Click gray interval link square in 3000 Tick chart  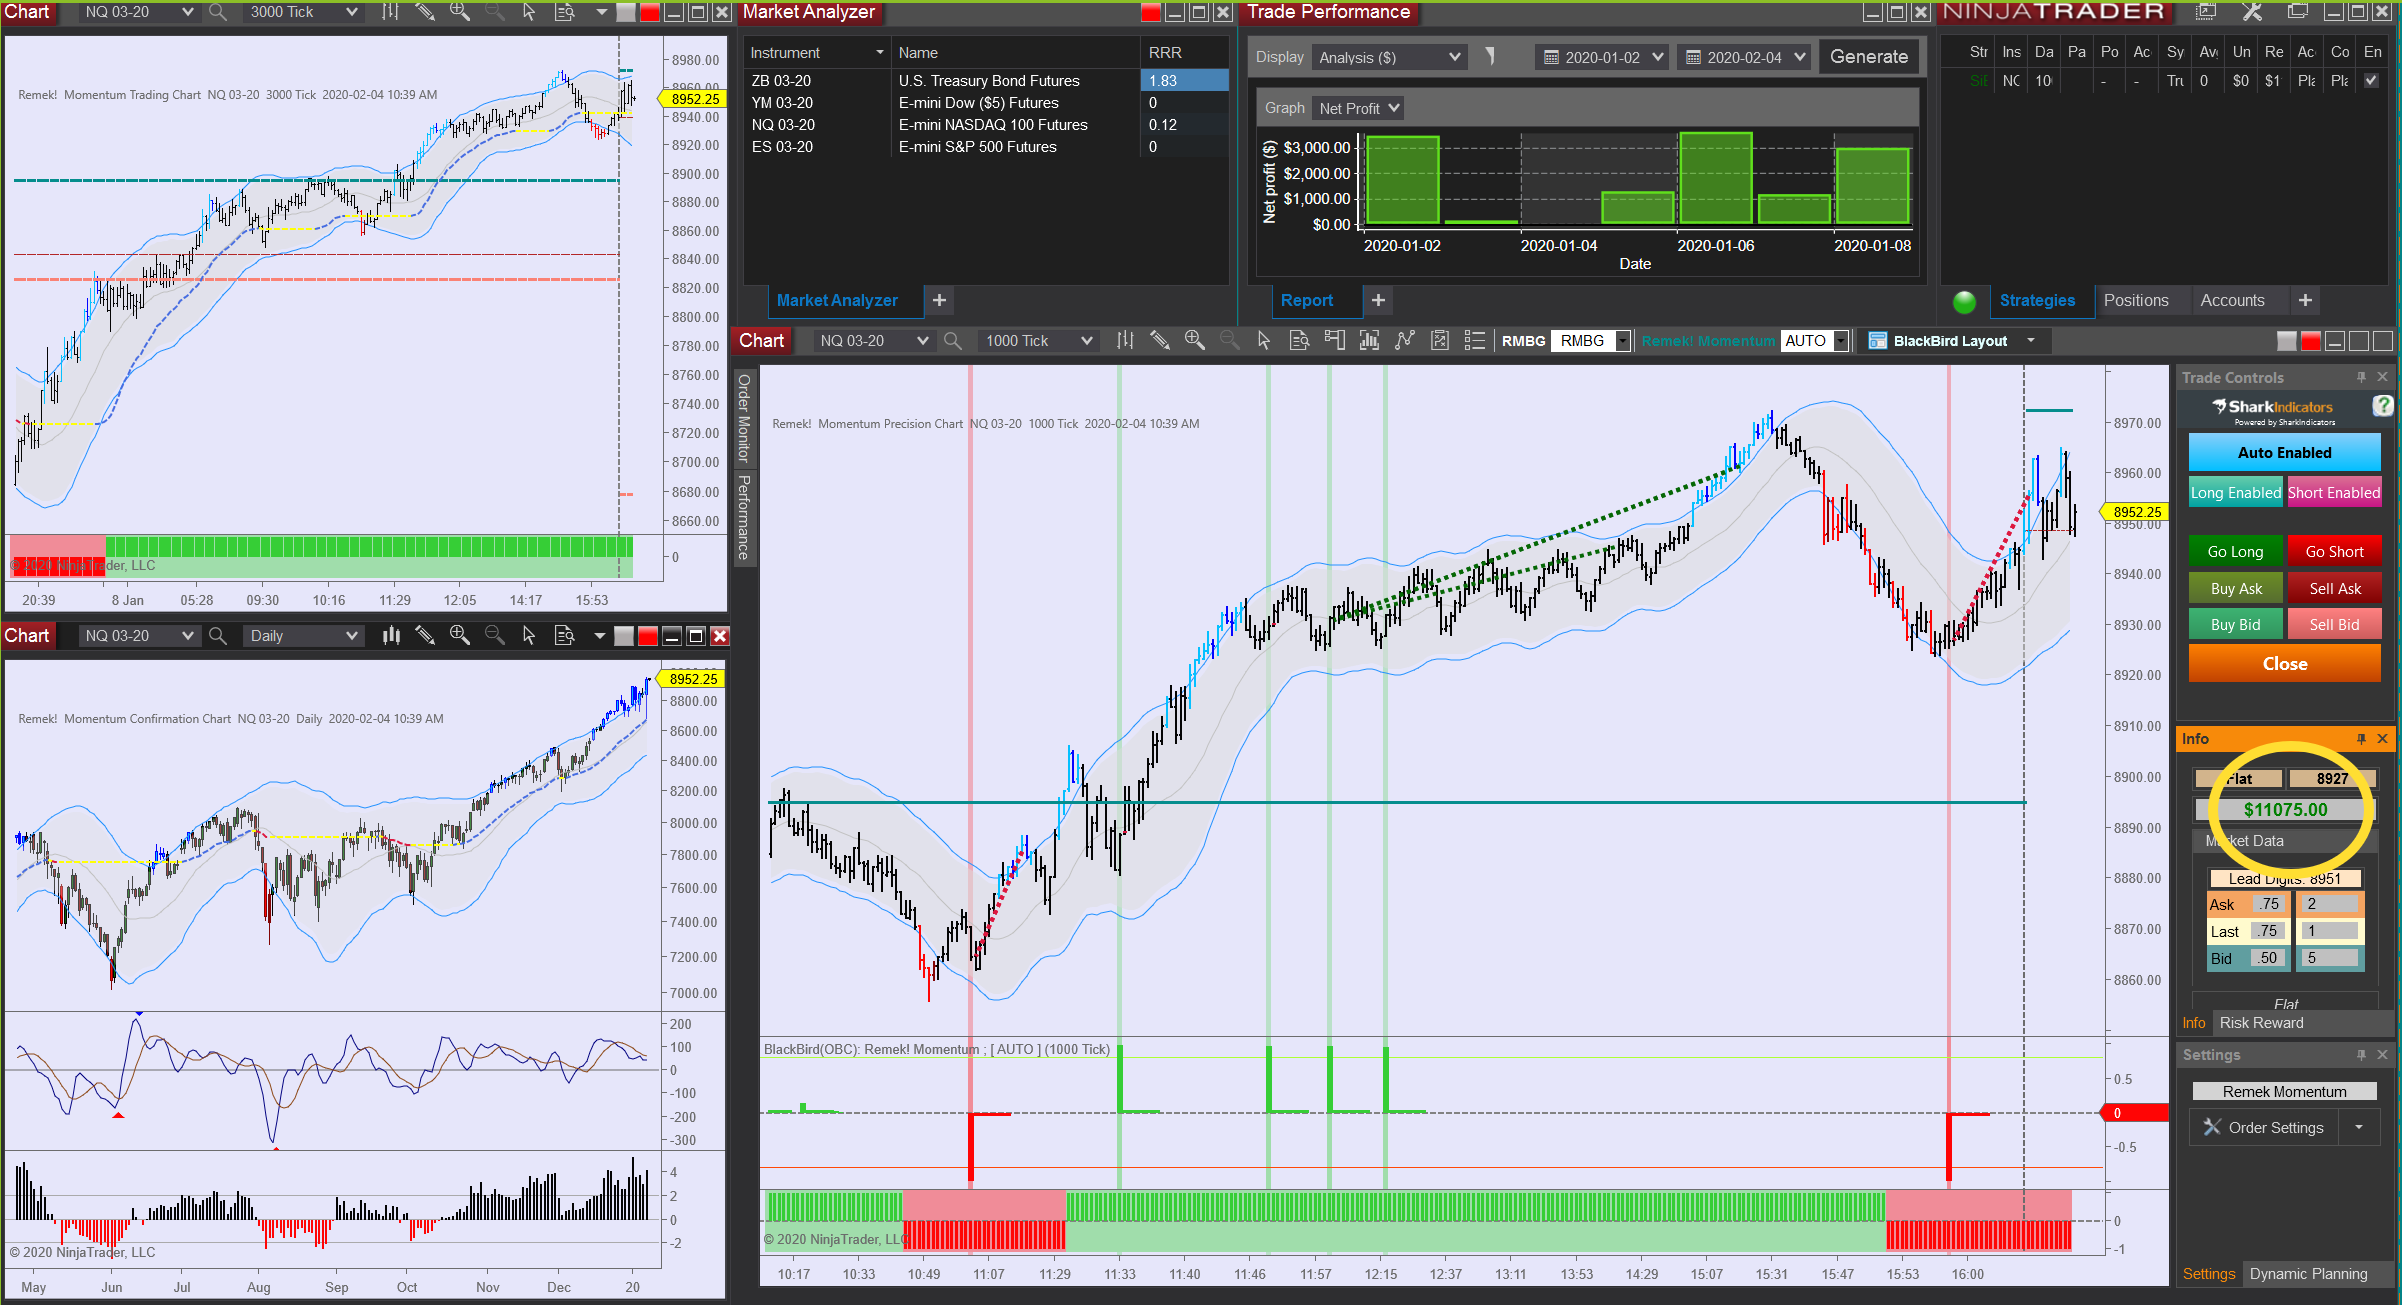point(625,12)
